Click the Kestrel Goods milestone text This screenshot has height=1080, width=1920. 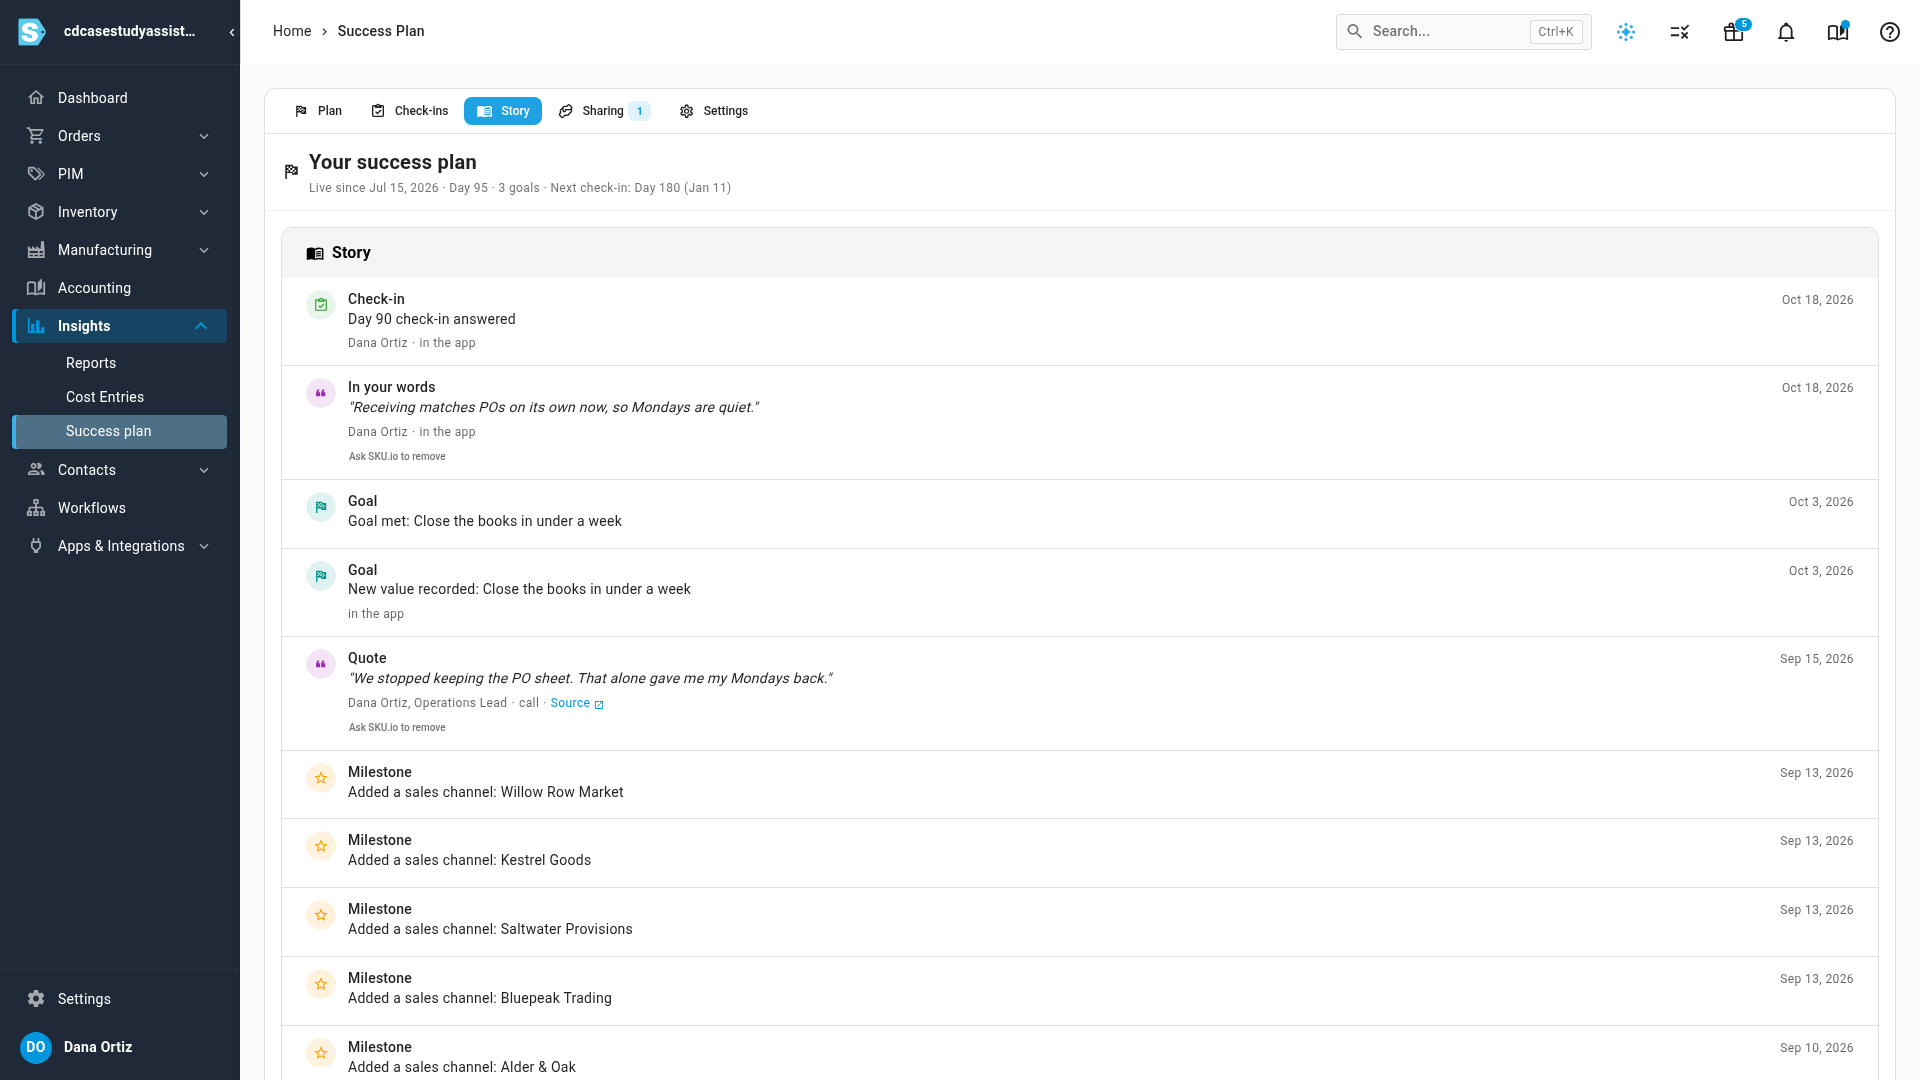469,860
